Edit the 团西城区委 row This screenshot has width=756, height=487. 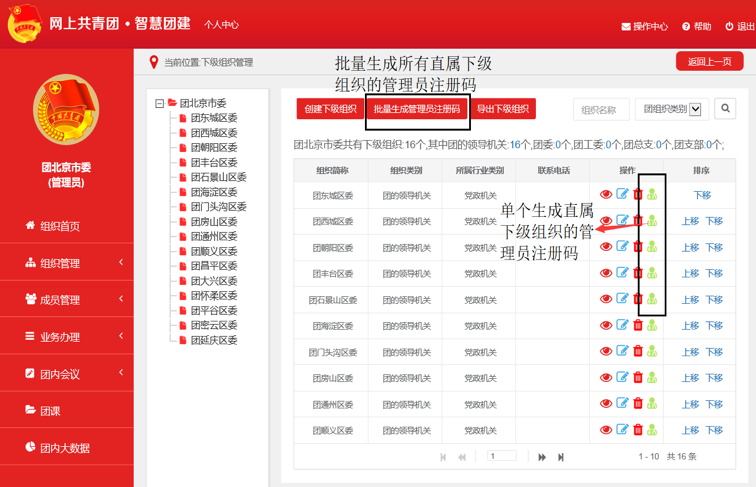click(622, 220)
